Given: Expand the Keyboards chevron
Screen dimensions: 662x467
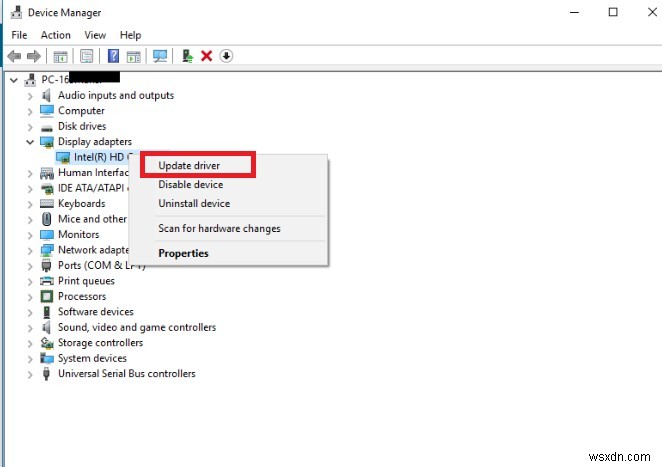Looking at the screenshot, I should coord(30,204).
